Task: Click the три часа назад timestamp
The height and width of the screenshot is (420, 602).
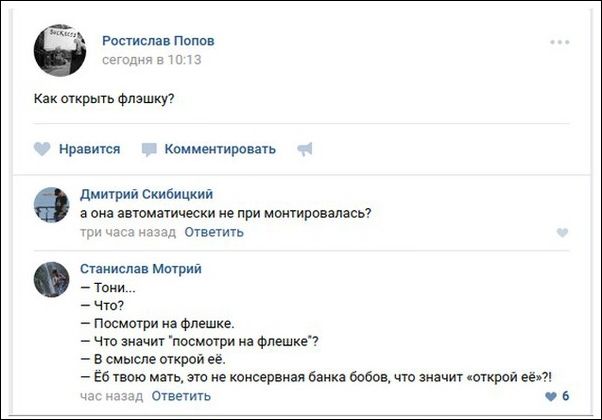Action: tap(127, 232)
